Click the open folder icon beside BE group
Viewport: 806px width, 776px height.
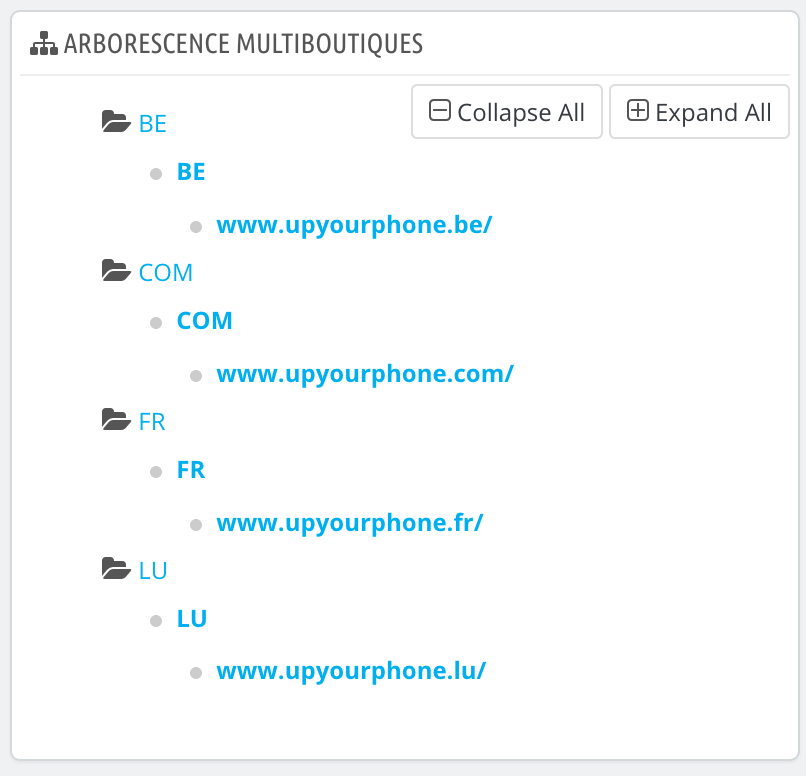(116, 123)
